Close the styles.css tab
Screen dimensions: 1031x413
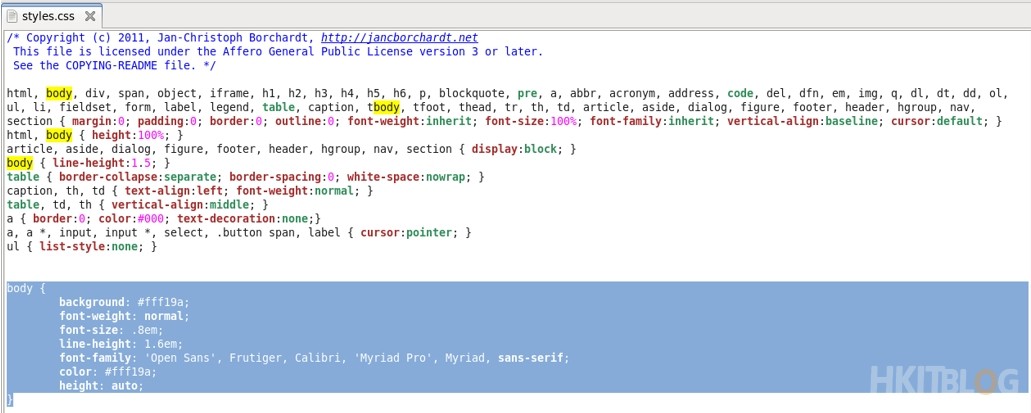[90, 17]
